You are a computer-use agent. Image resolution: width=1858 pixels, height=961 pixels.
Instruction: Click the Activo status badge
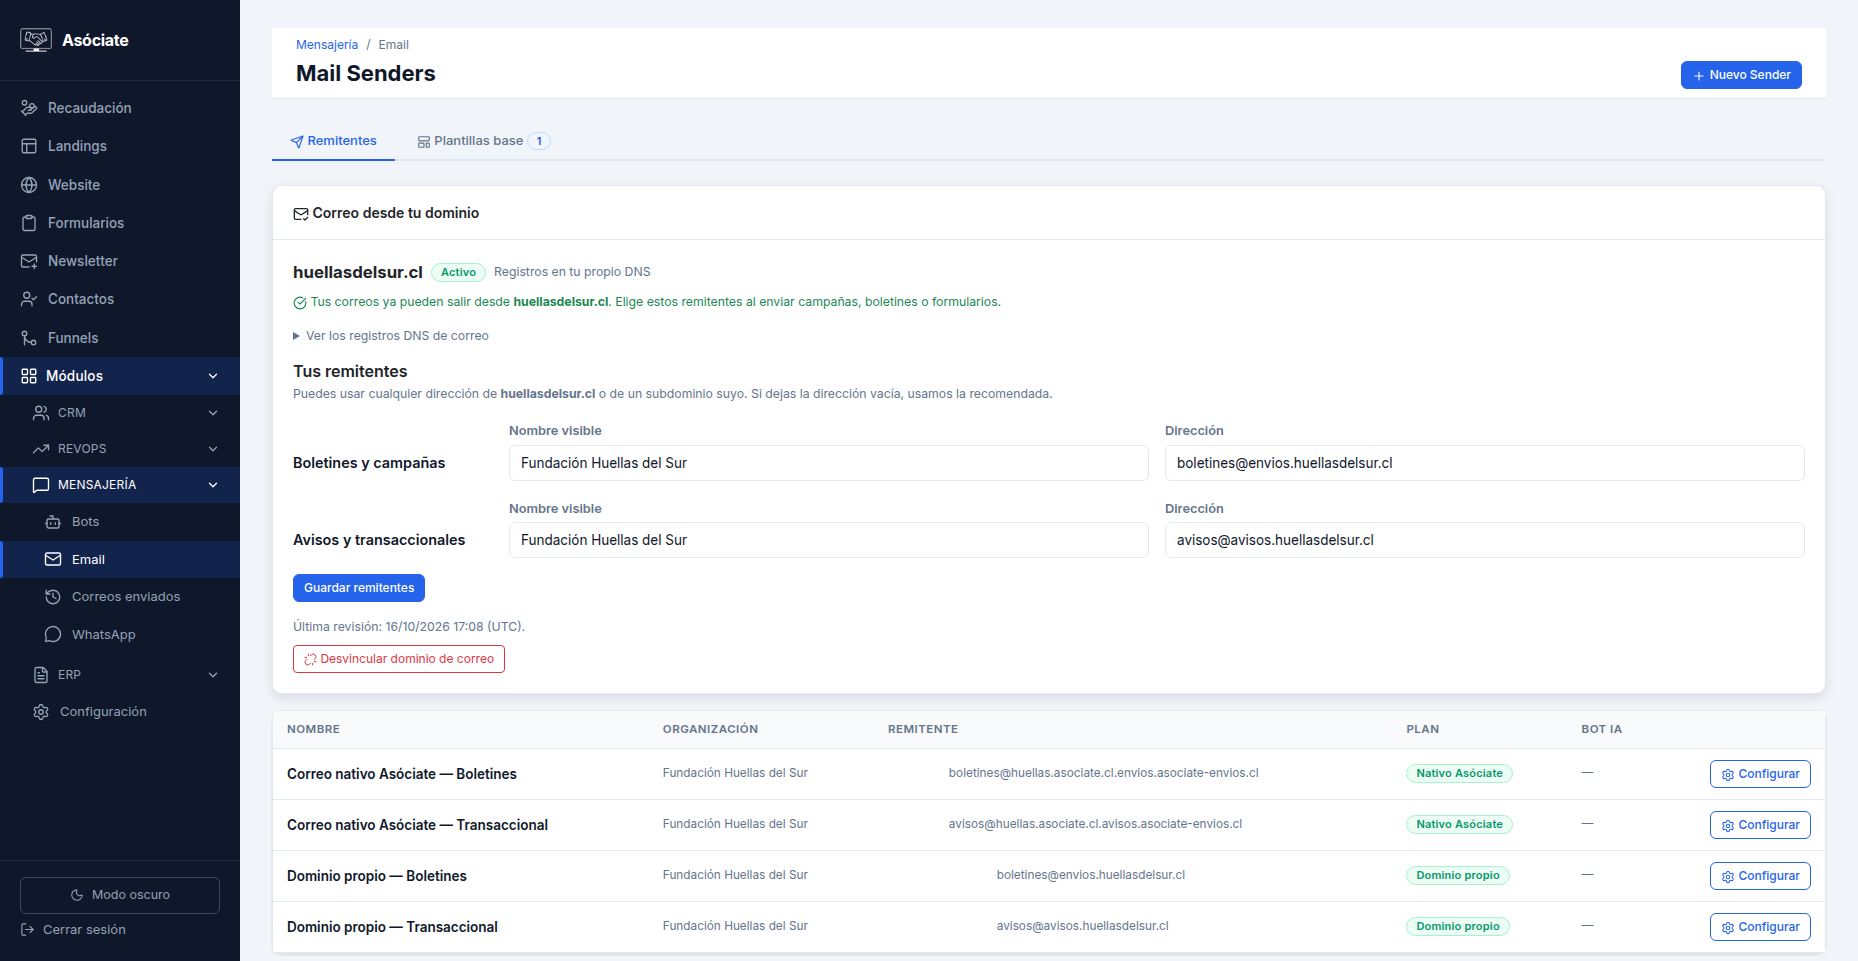pyautogui.click(x=458, y=272)
